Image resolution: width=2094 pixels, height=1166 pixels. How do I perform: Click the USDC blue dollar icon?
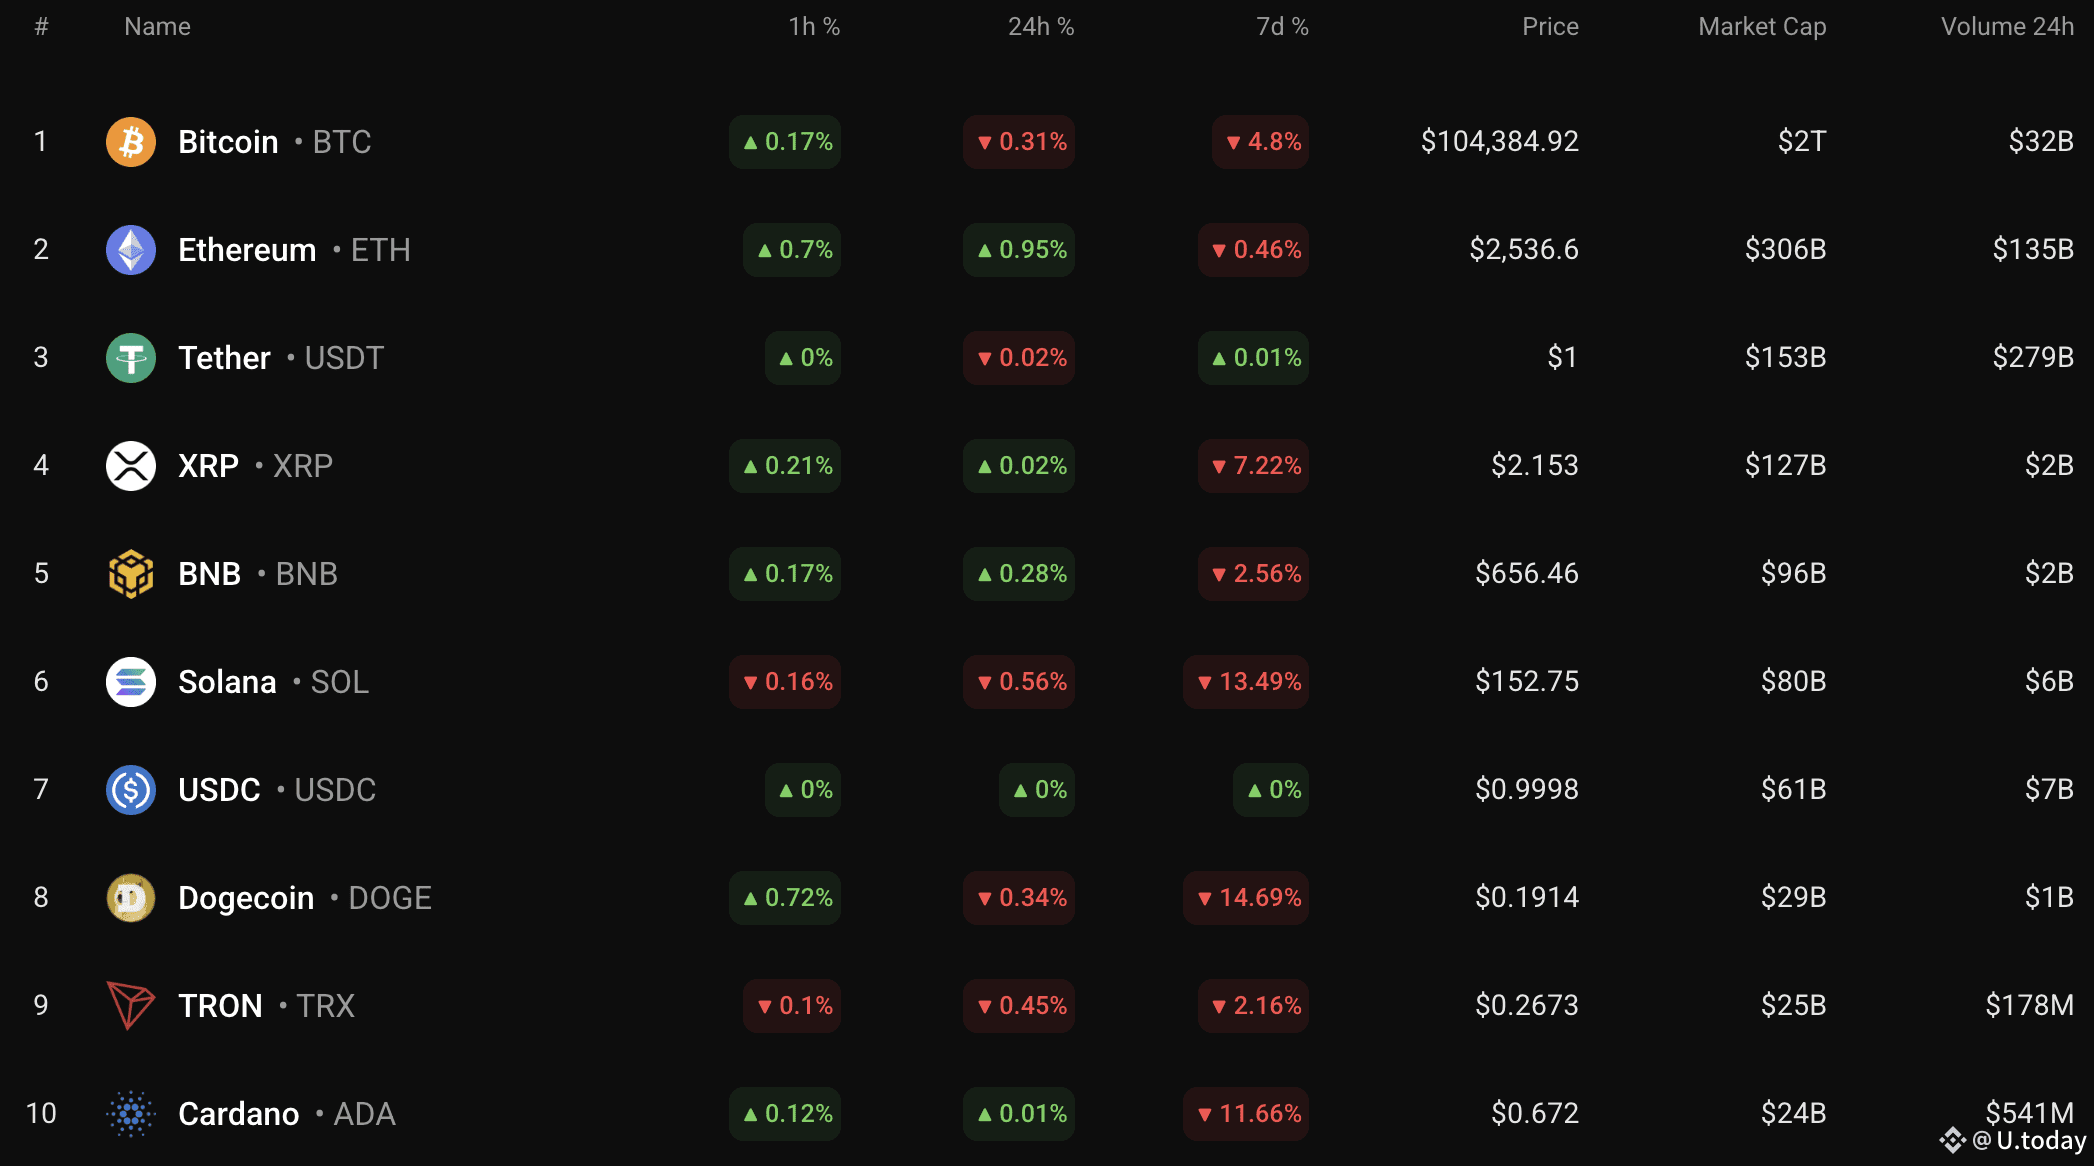[131, 790]
